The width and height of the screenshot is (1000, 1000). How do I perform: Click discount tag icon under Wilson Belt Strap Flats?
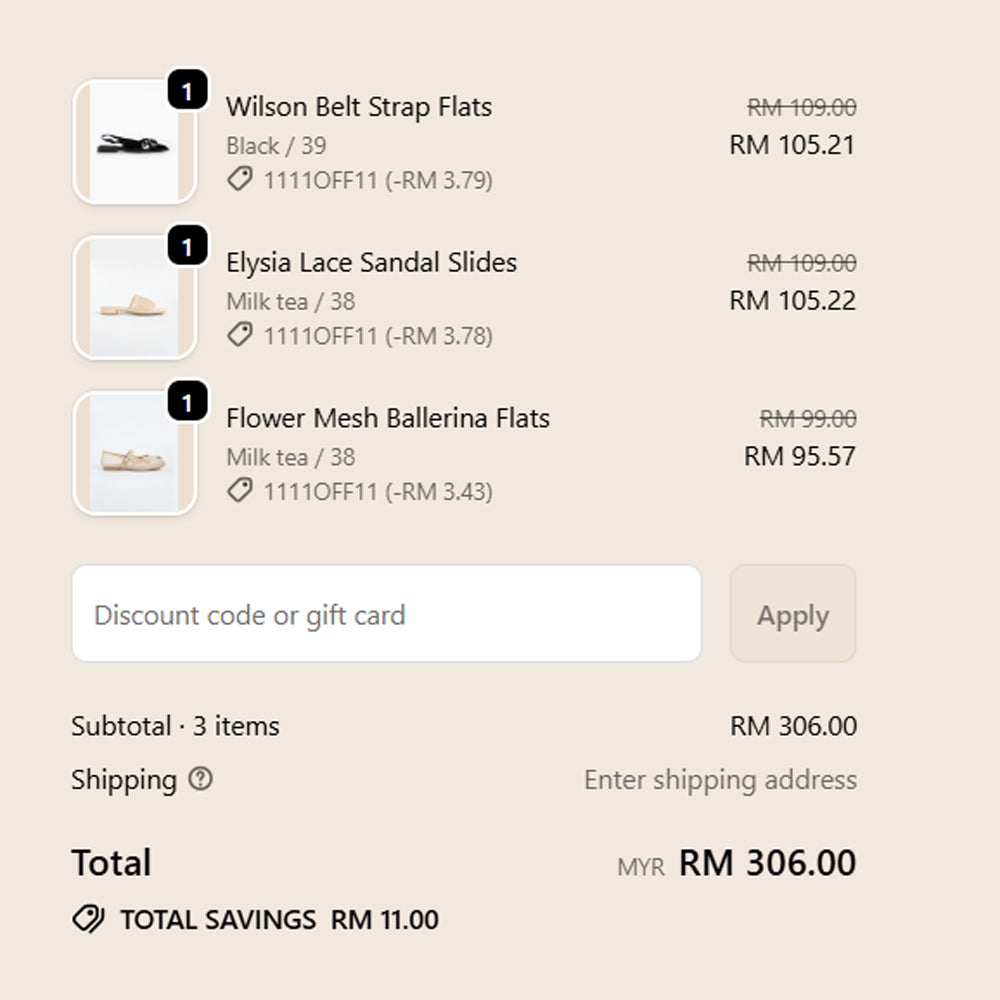239,179
